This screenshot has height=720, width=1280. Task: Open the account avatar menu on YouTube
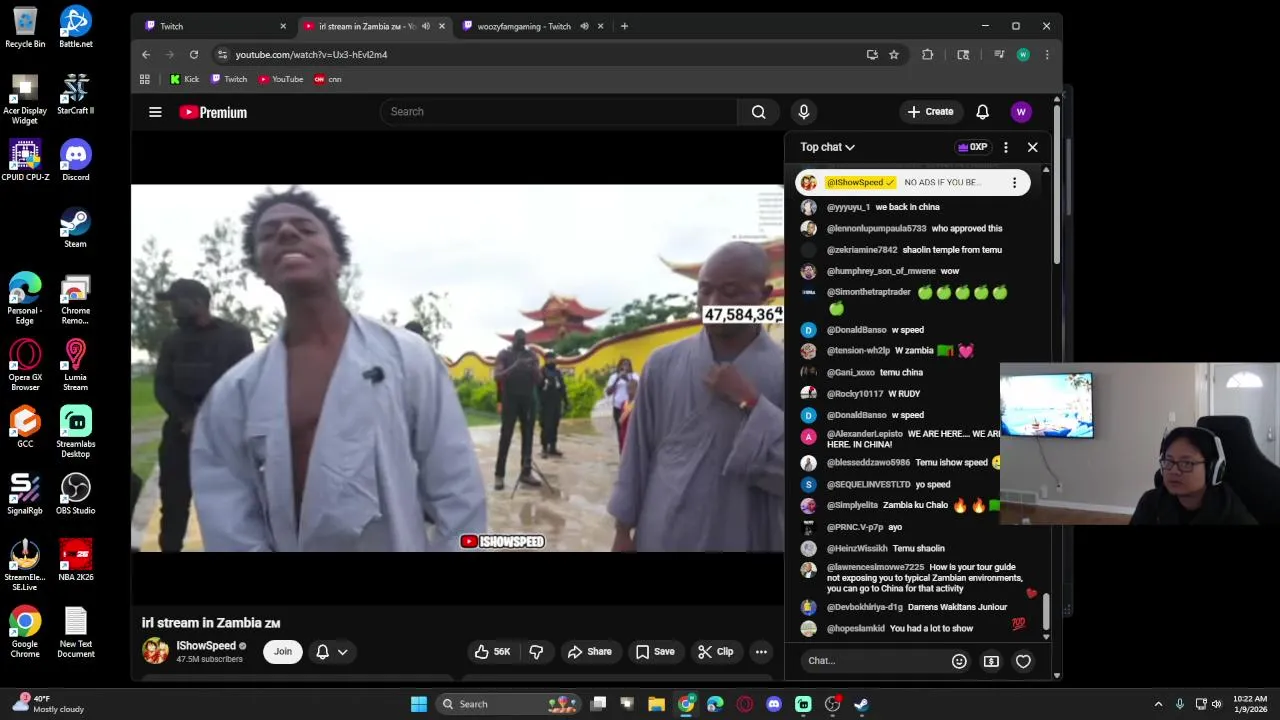pos(1021,112)
